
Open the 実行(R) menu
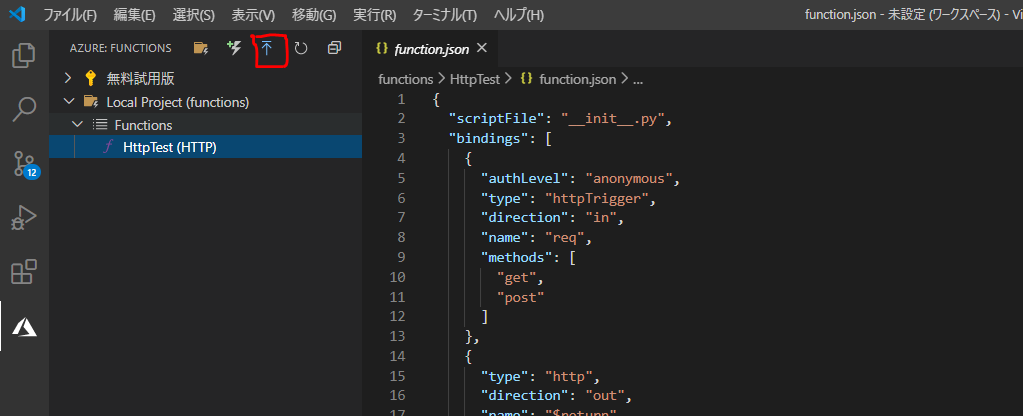click(x=374, y=15)
